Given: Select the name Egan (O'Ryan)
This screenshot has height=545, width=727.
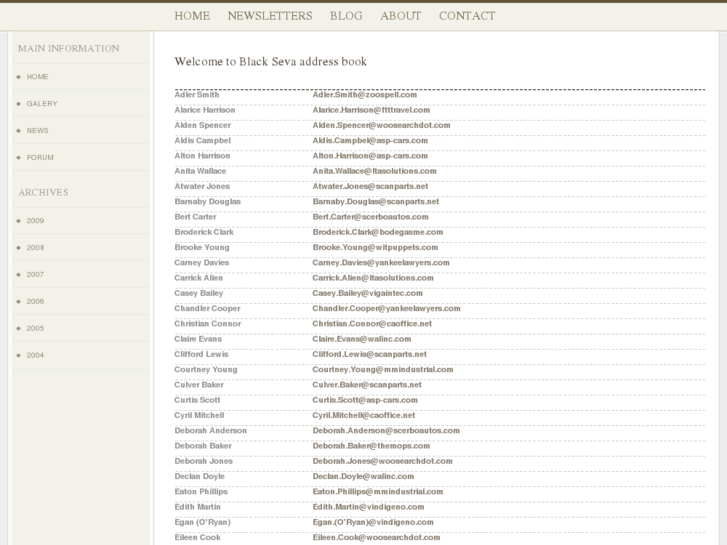Looking at the screenshot, I should click(x=202, y=523).
